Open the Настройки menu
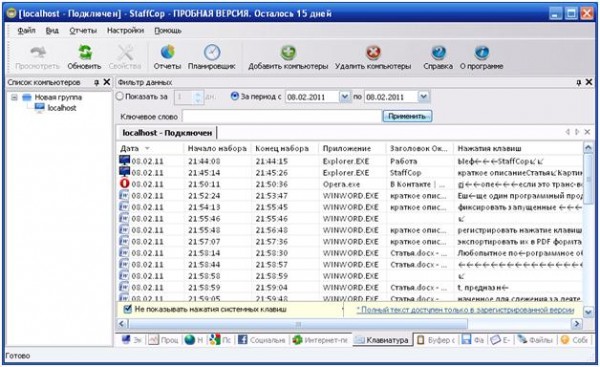Image resolution: width=600 pixels, height=367 pixels. 125,30
